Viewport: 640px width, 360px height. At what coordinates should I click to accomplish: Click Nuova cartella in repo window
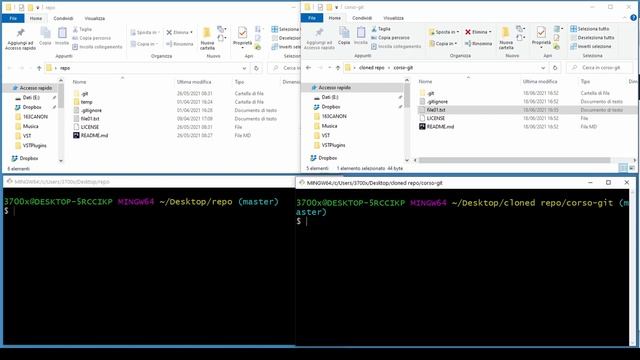click(x=207, y=39)
